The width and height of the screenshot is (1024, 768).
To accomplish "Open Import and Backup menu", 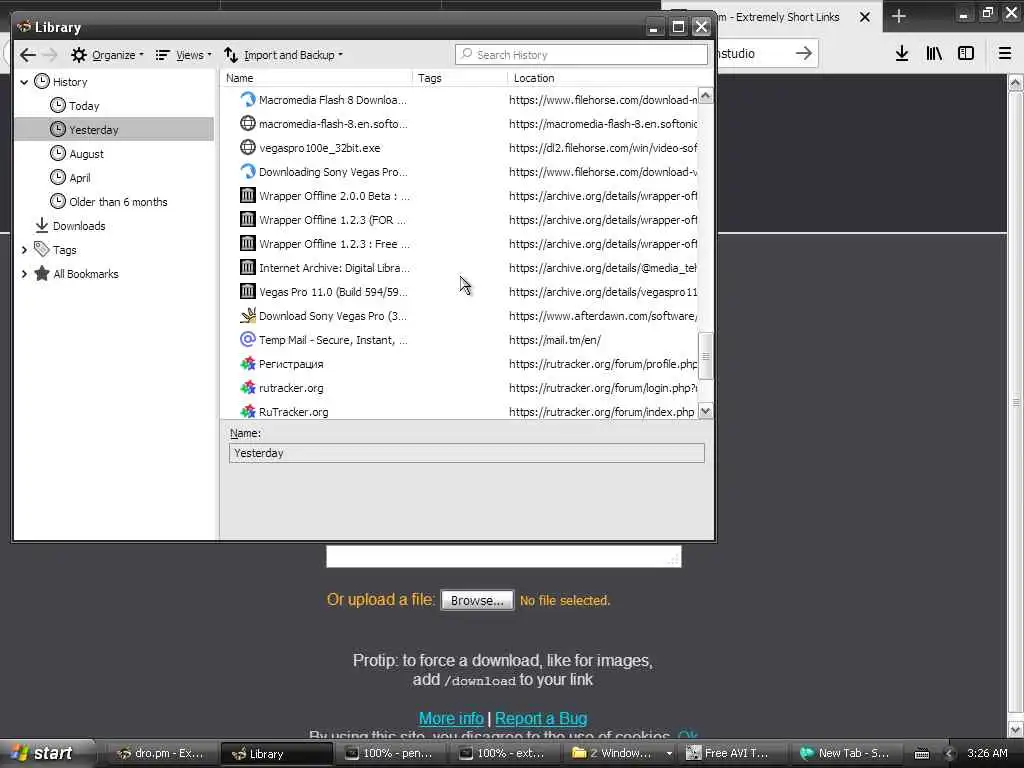I will coord(283,55).
